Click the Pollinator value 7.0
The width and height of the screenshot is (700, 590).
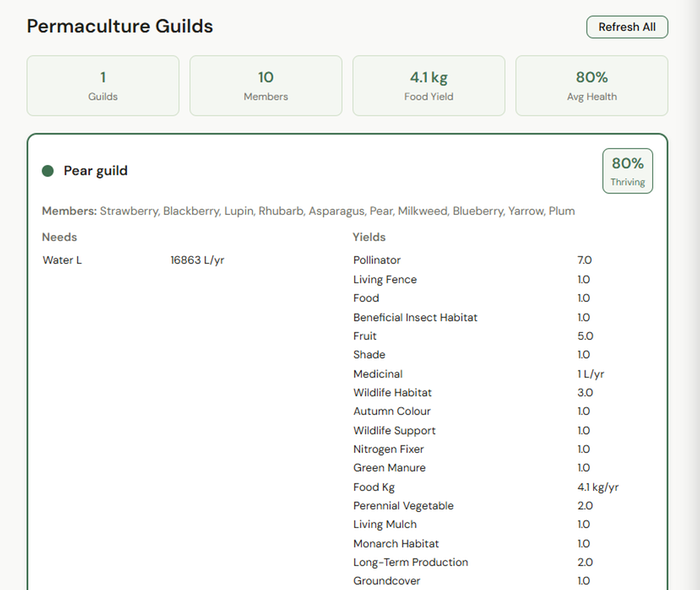584,260
